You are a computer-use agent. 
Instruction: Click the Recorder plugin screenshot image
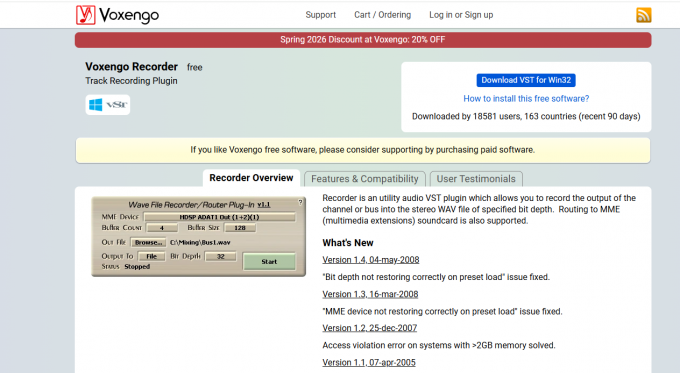click(198, 236)
